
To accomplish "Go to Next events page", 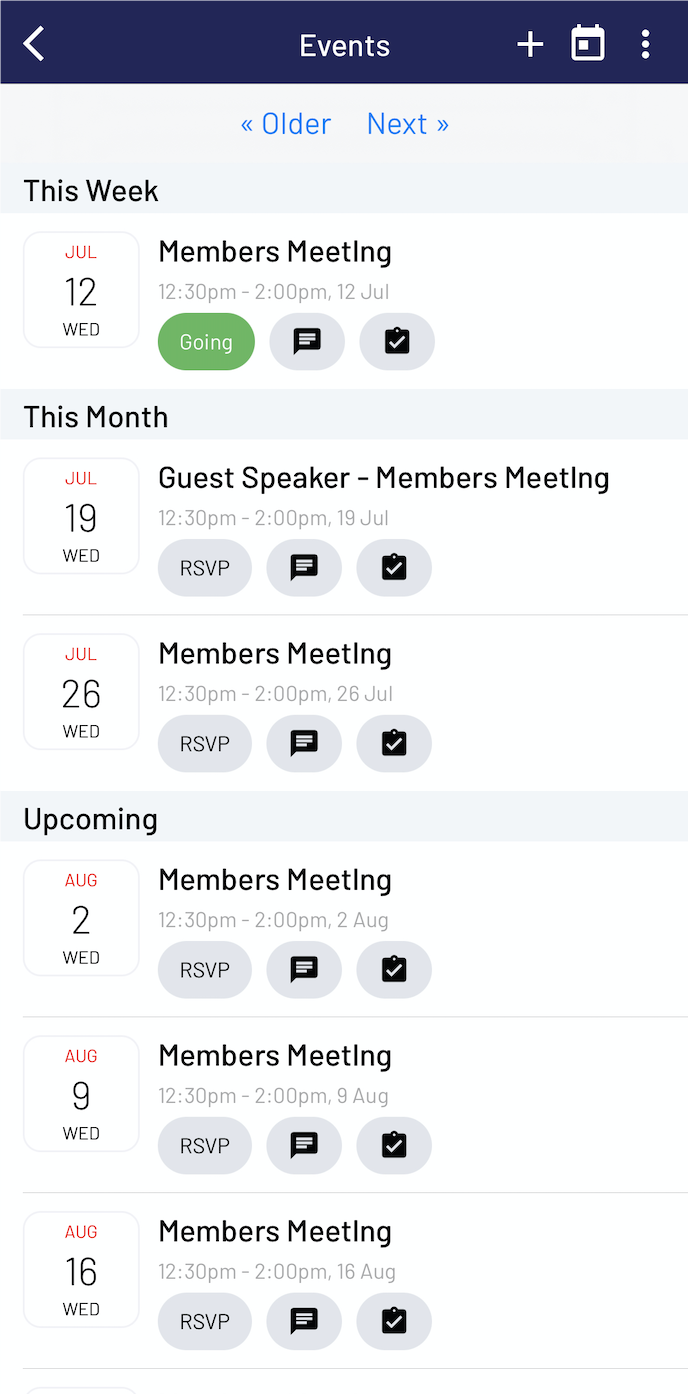I will point(408,123).
